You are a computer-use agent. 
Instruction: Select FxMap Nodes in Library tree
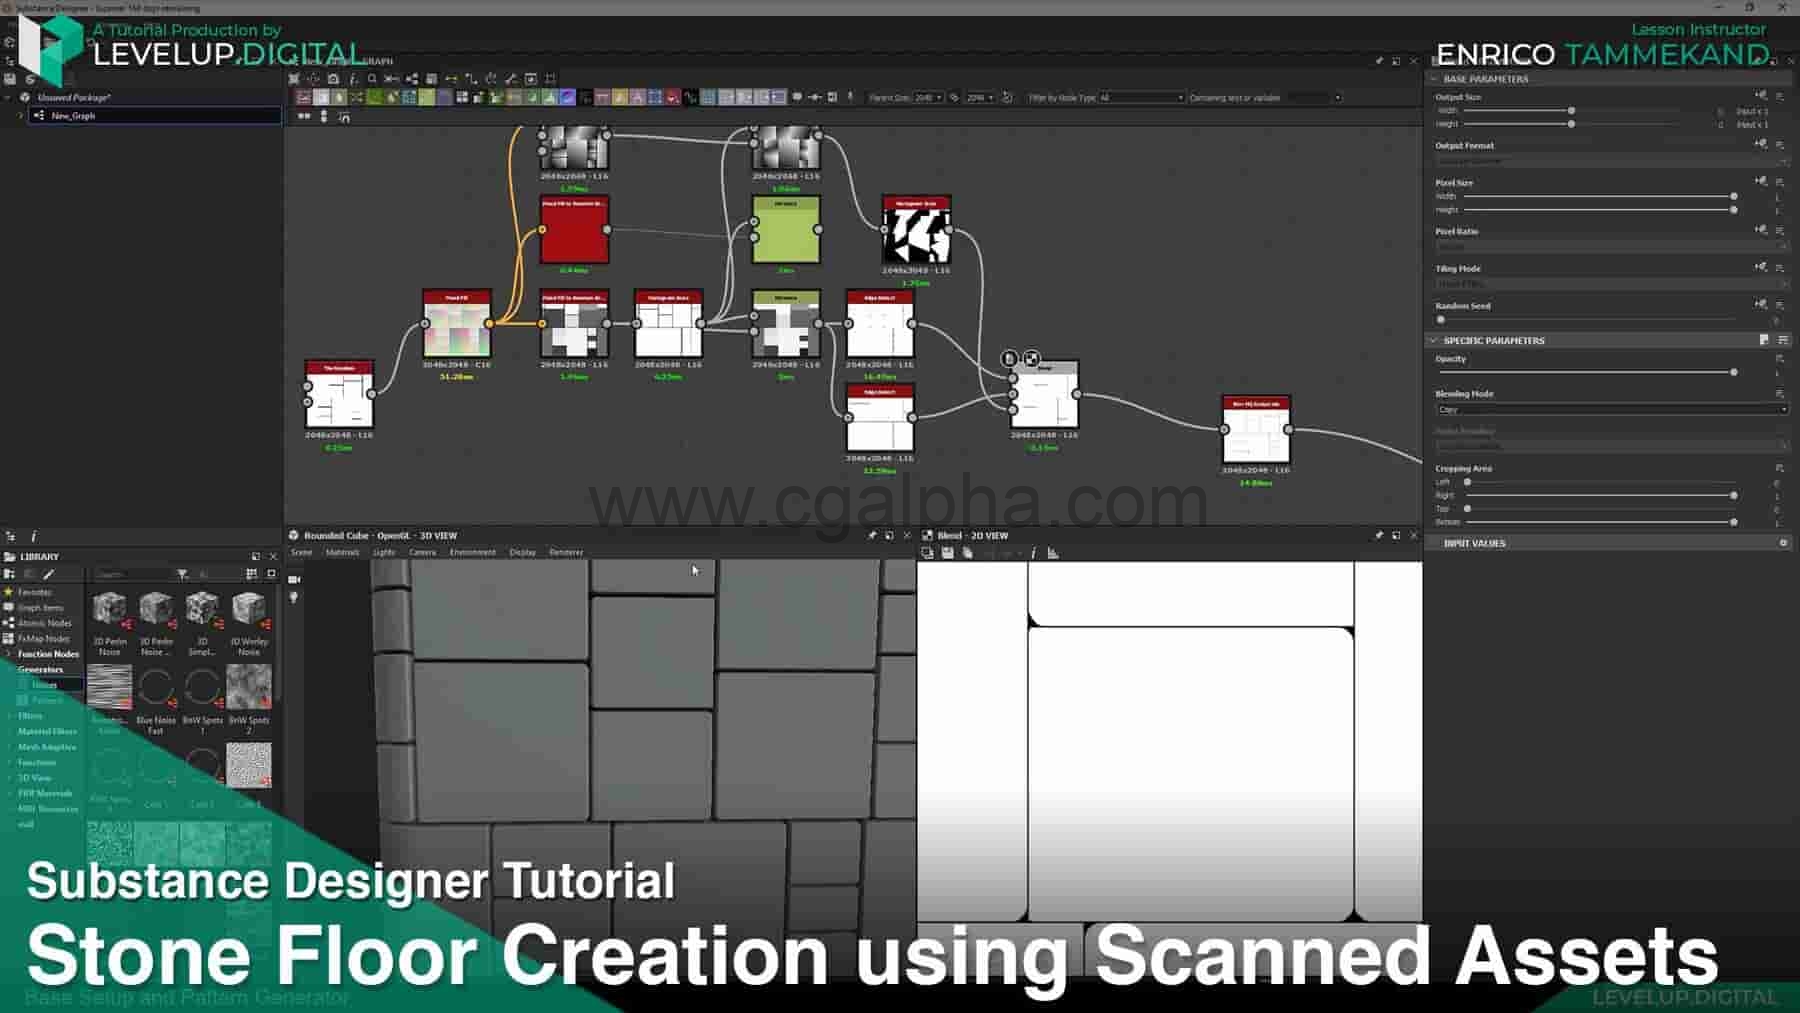click(x=44, y=638)
